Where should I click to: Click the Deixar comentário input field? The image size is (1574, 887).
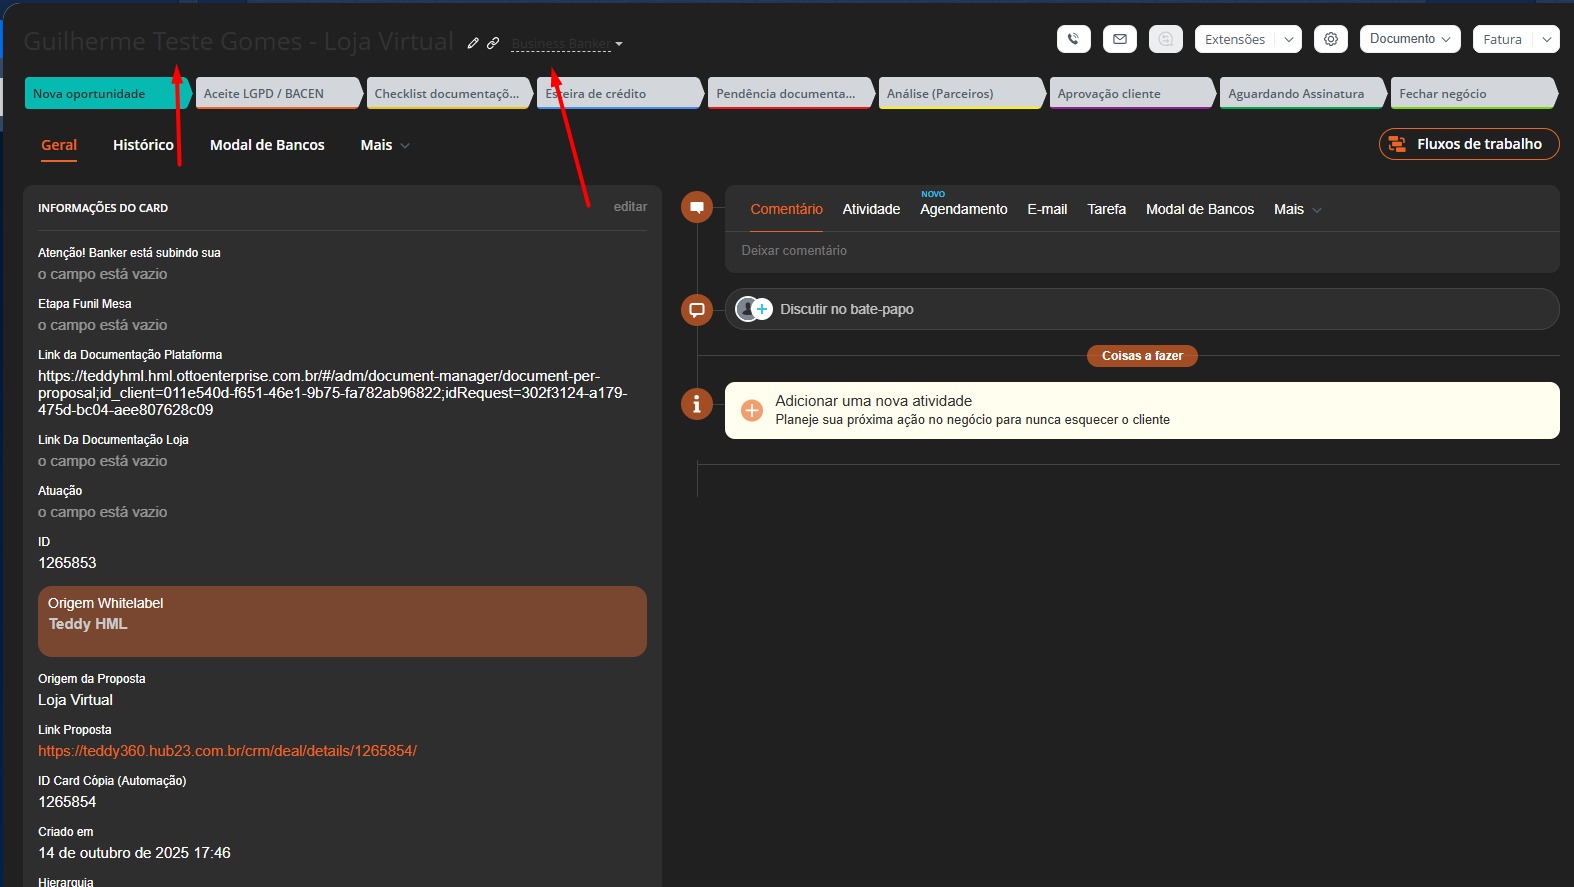point(1140,251)
